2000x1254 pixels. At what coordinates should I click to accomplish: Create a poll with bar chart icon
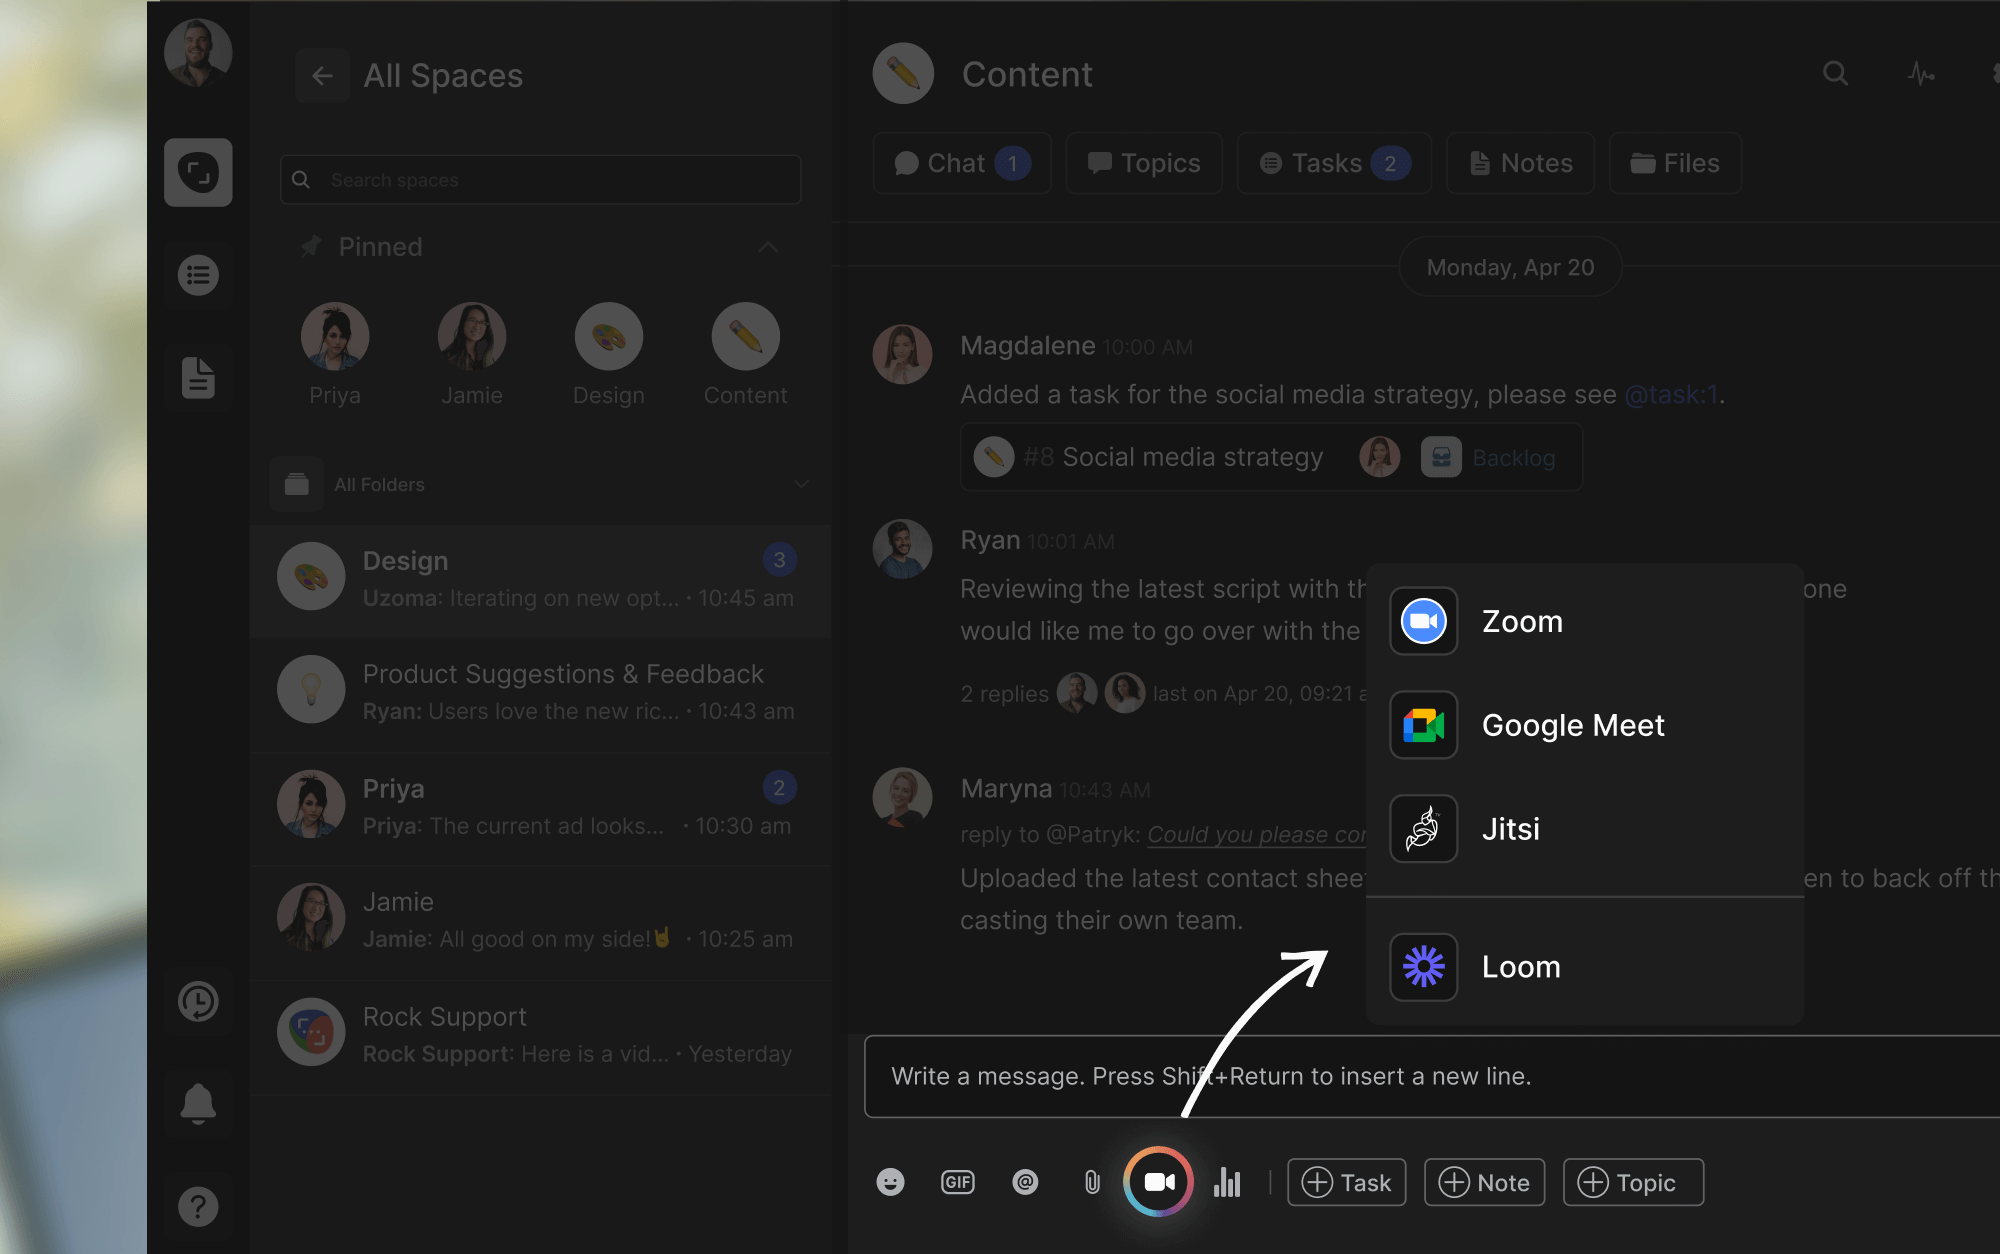[1227, 1182]
